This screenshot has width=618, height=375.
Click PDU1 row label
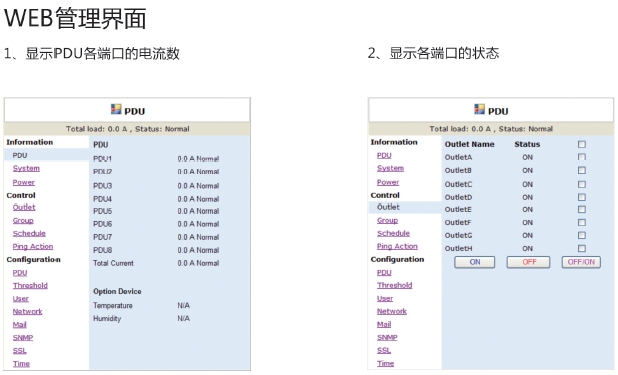[x=102, y=159]
